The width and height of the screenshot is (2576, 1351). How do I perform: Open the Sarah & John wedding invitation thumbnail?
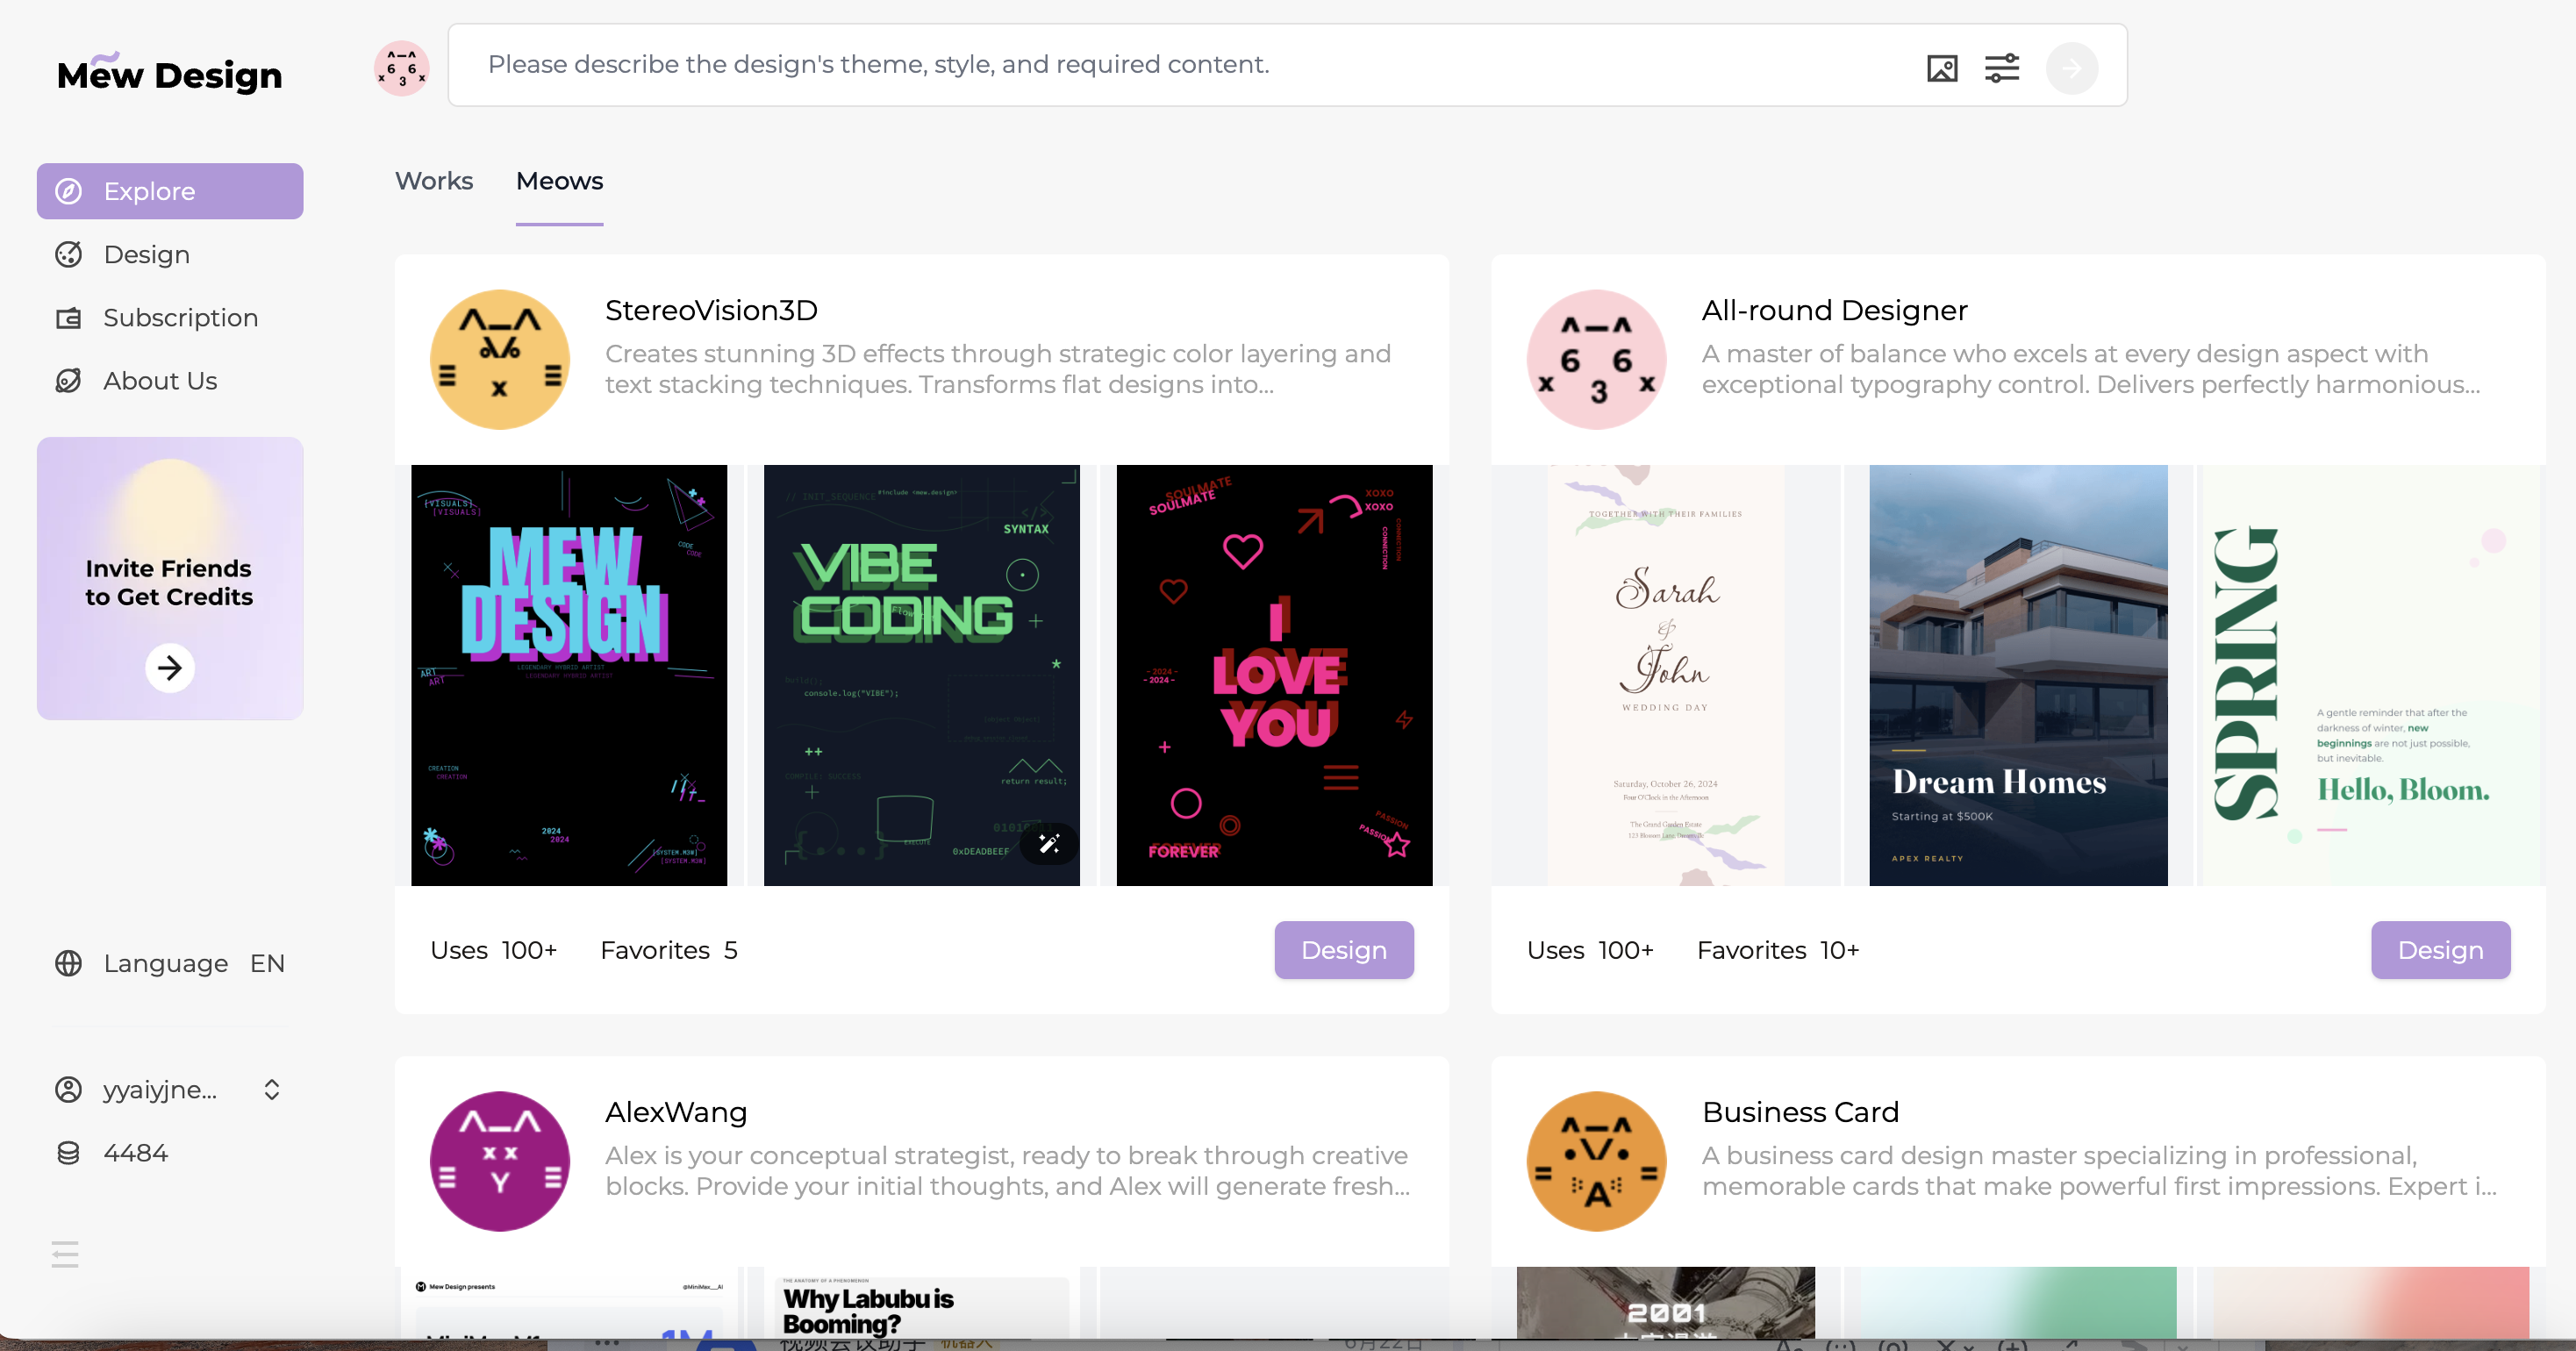[x=1666, y=675]
